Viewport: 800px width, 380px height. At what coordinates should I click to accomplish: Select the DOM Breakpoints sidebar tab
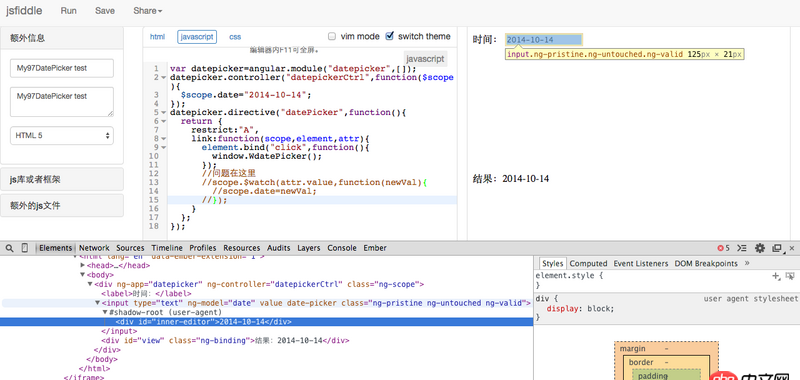click(706, 264)
